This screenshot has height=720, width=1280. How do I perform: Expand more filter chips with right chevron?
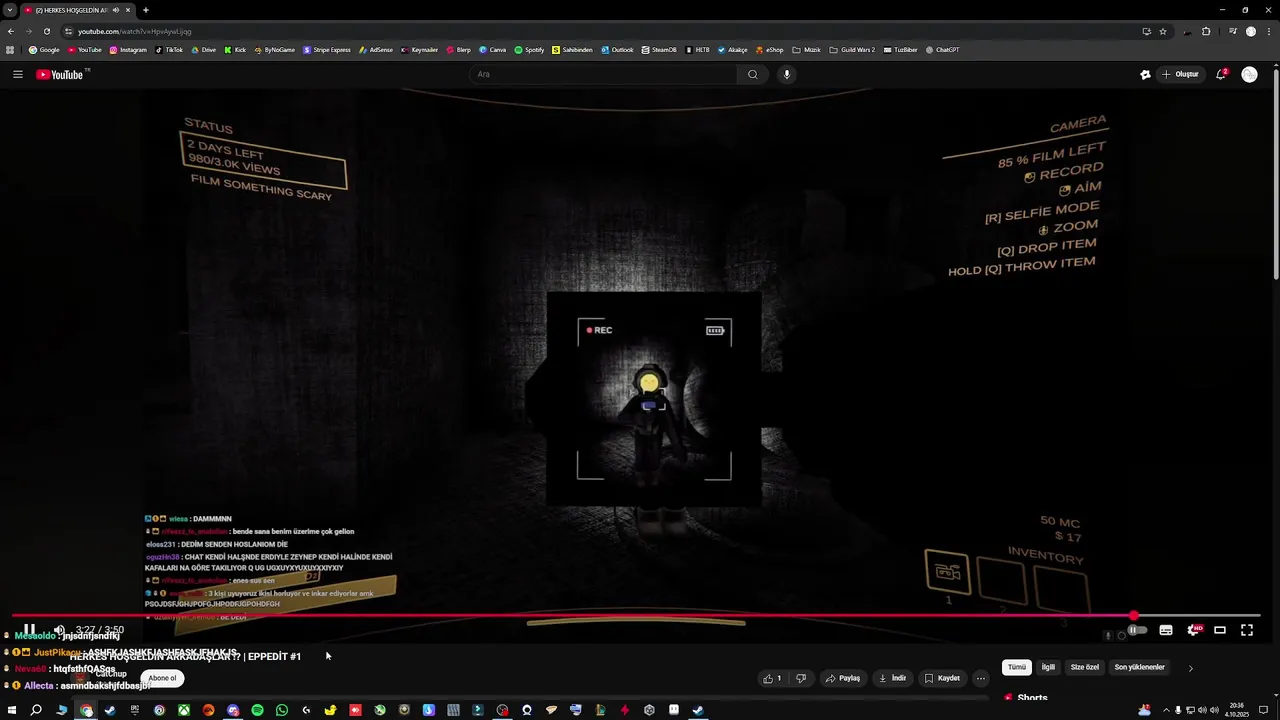click(x=1190, y=668)
